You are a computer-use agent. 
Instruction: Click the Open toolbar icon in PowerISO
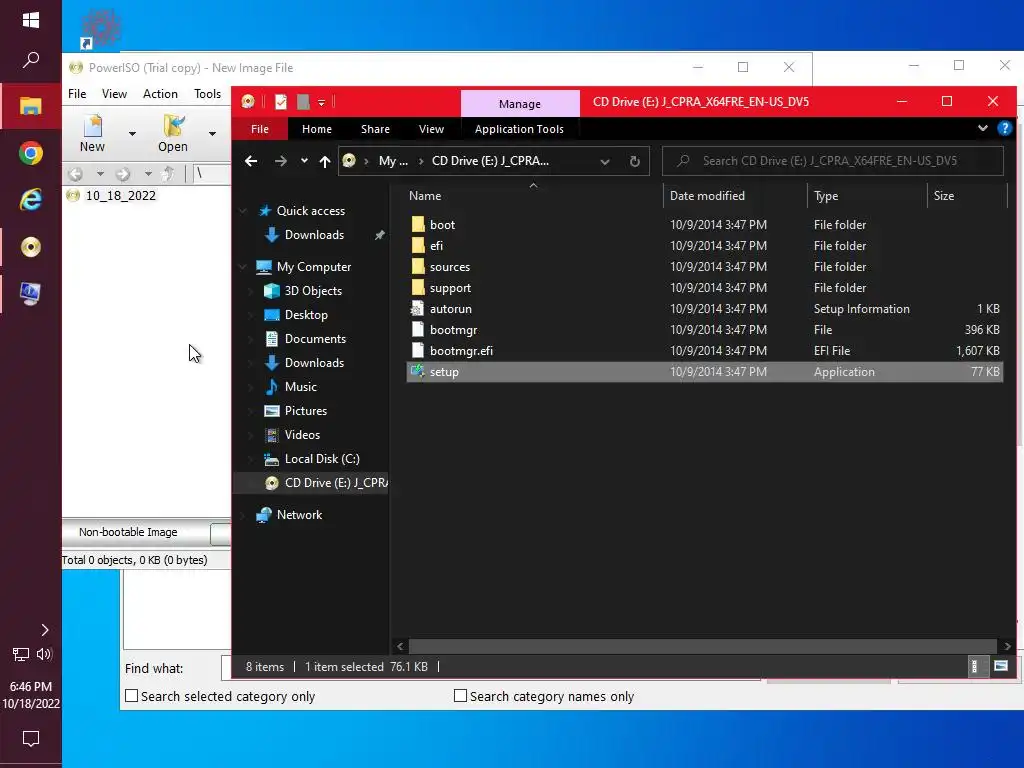(172, 133)
